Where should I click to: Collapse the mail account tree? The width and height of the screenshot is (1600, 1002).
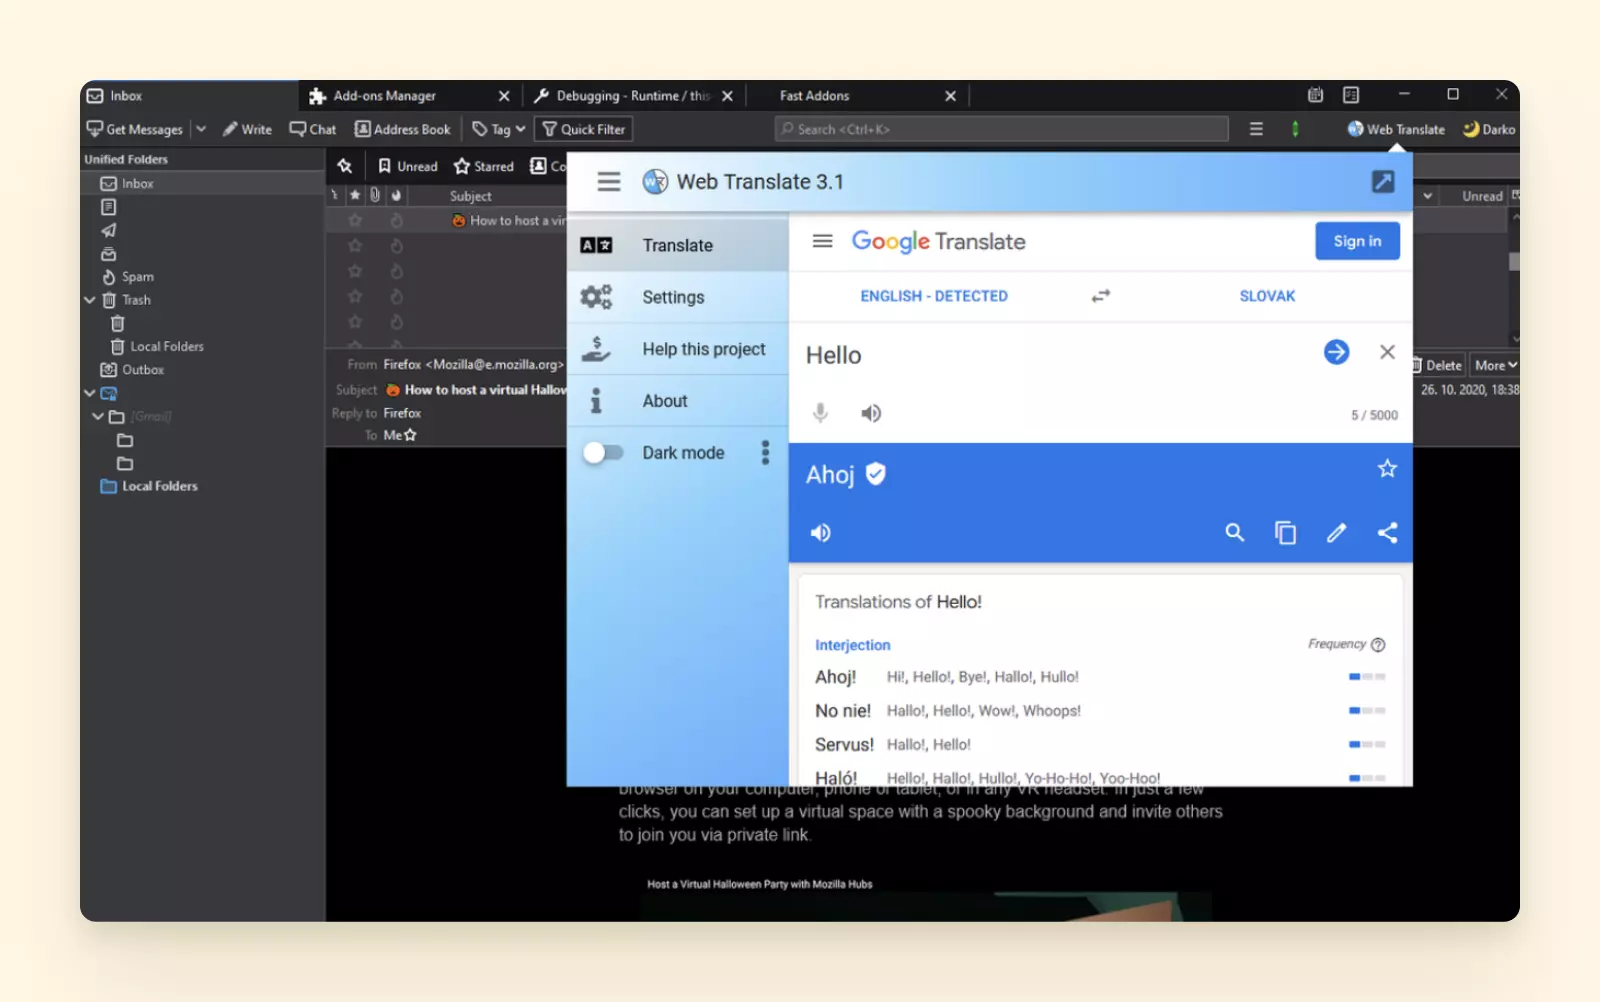(90, 393)
